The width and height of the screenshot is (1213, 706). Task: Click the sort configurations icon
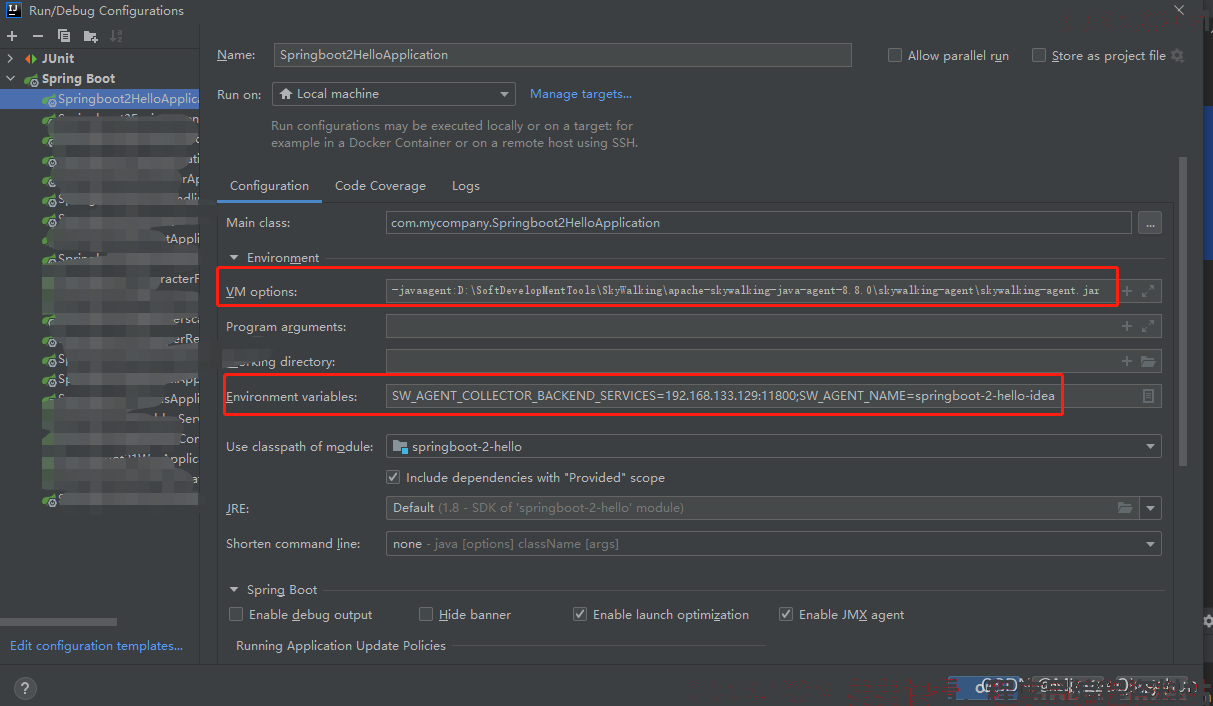pos(116,36)
